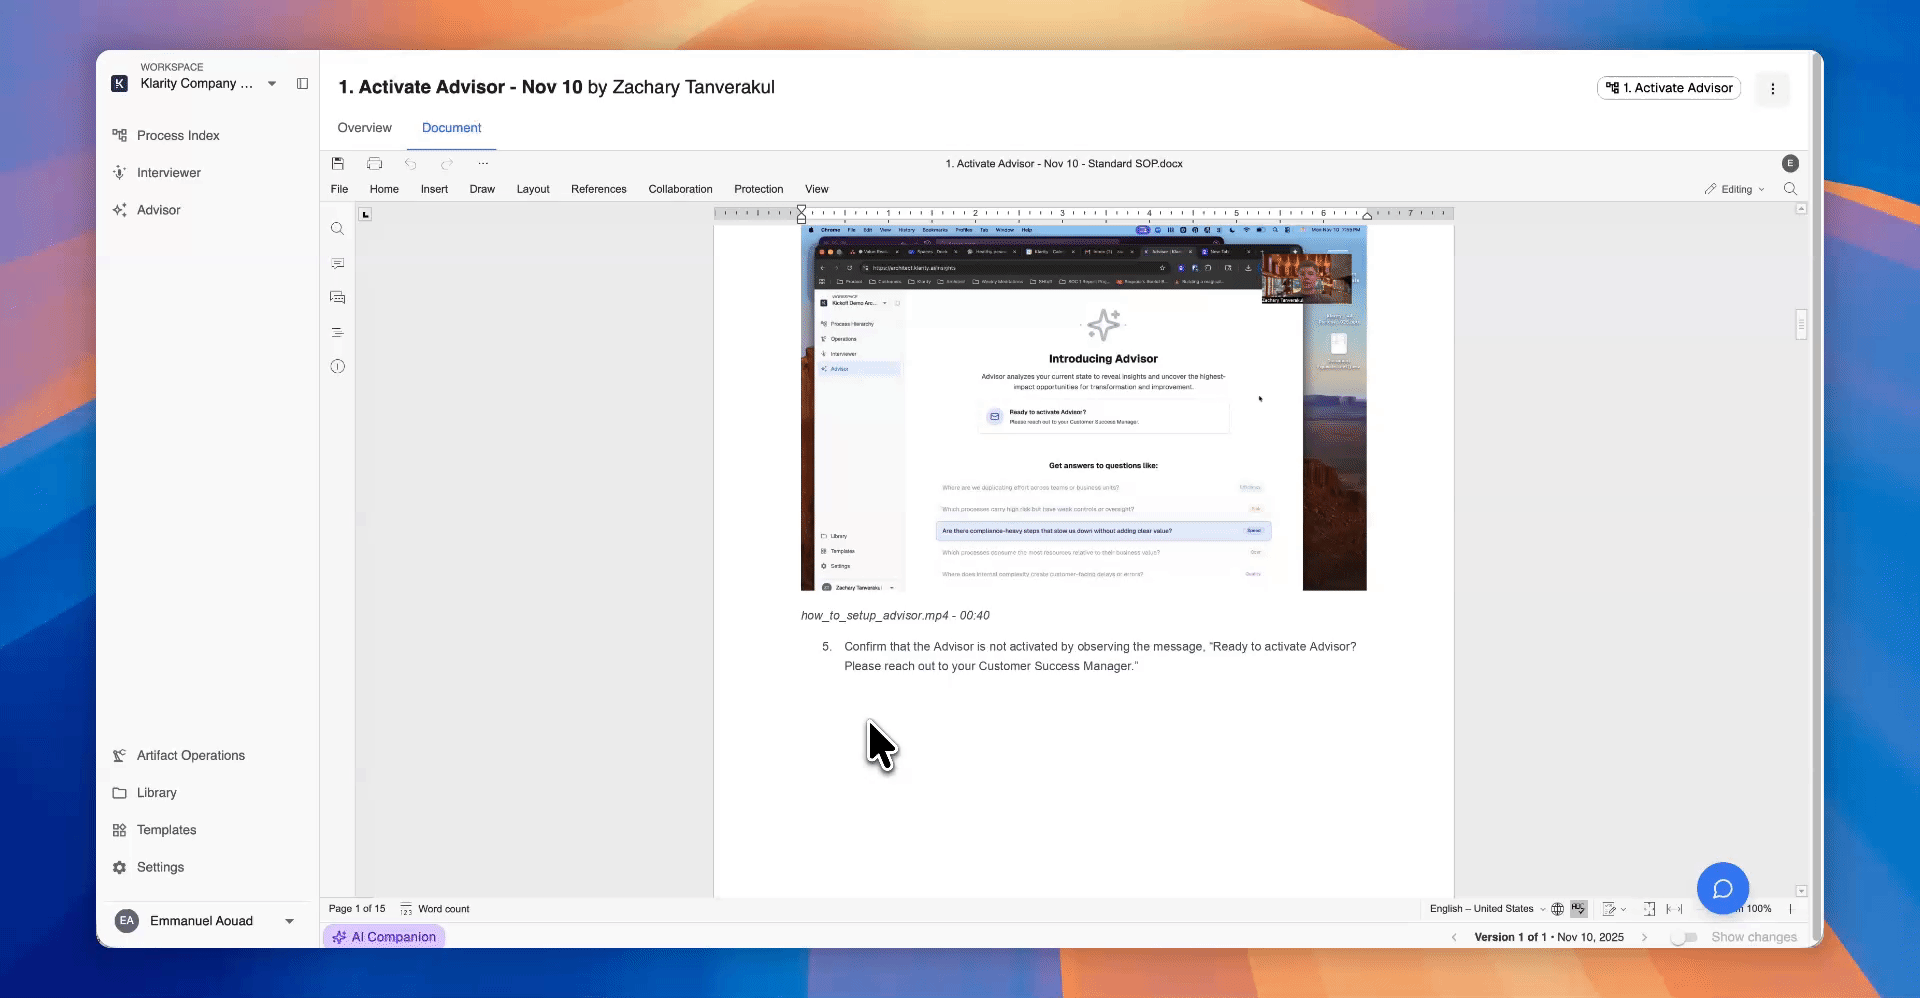The height and width of the screenshot is (998, 1920).
Task: Click the caption how_to_setup_advisor.mp4 - 00:40
Action: click(x=895, y=616)
